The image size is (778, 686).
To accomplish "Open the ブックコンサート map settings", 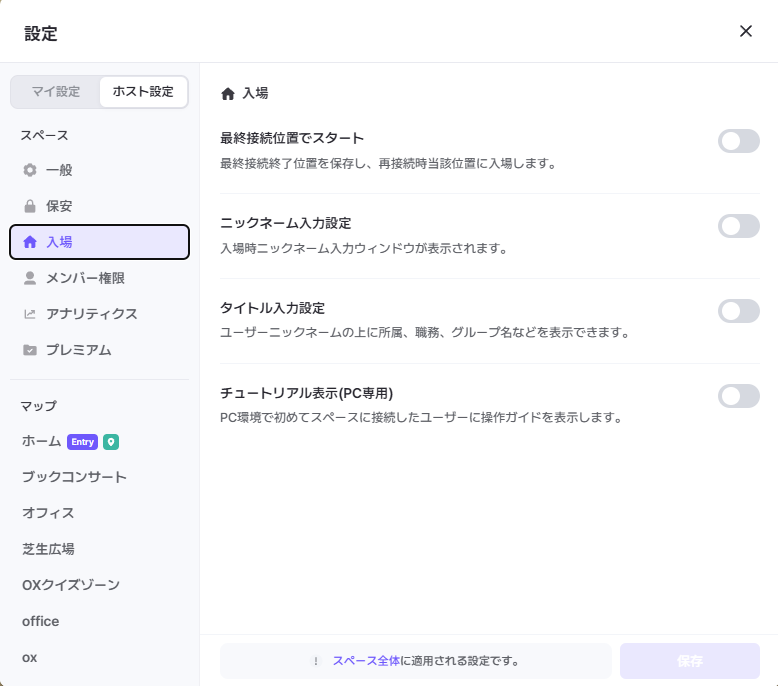I will click(x=74, y=477).
